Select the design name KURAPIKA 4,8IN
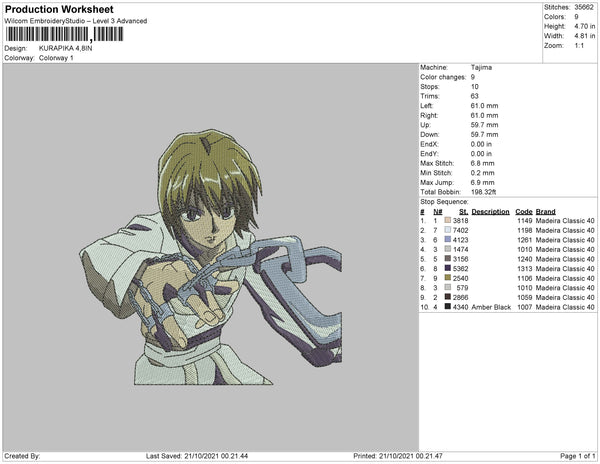600x464 pixels. click(x=65, y=49)
